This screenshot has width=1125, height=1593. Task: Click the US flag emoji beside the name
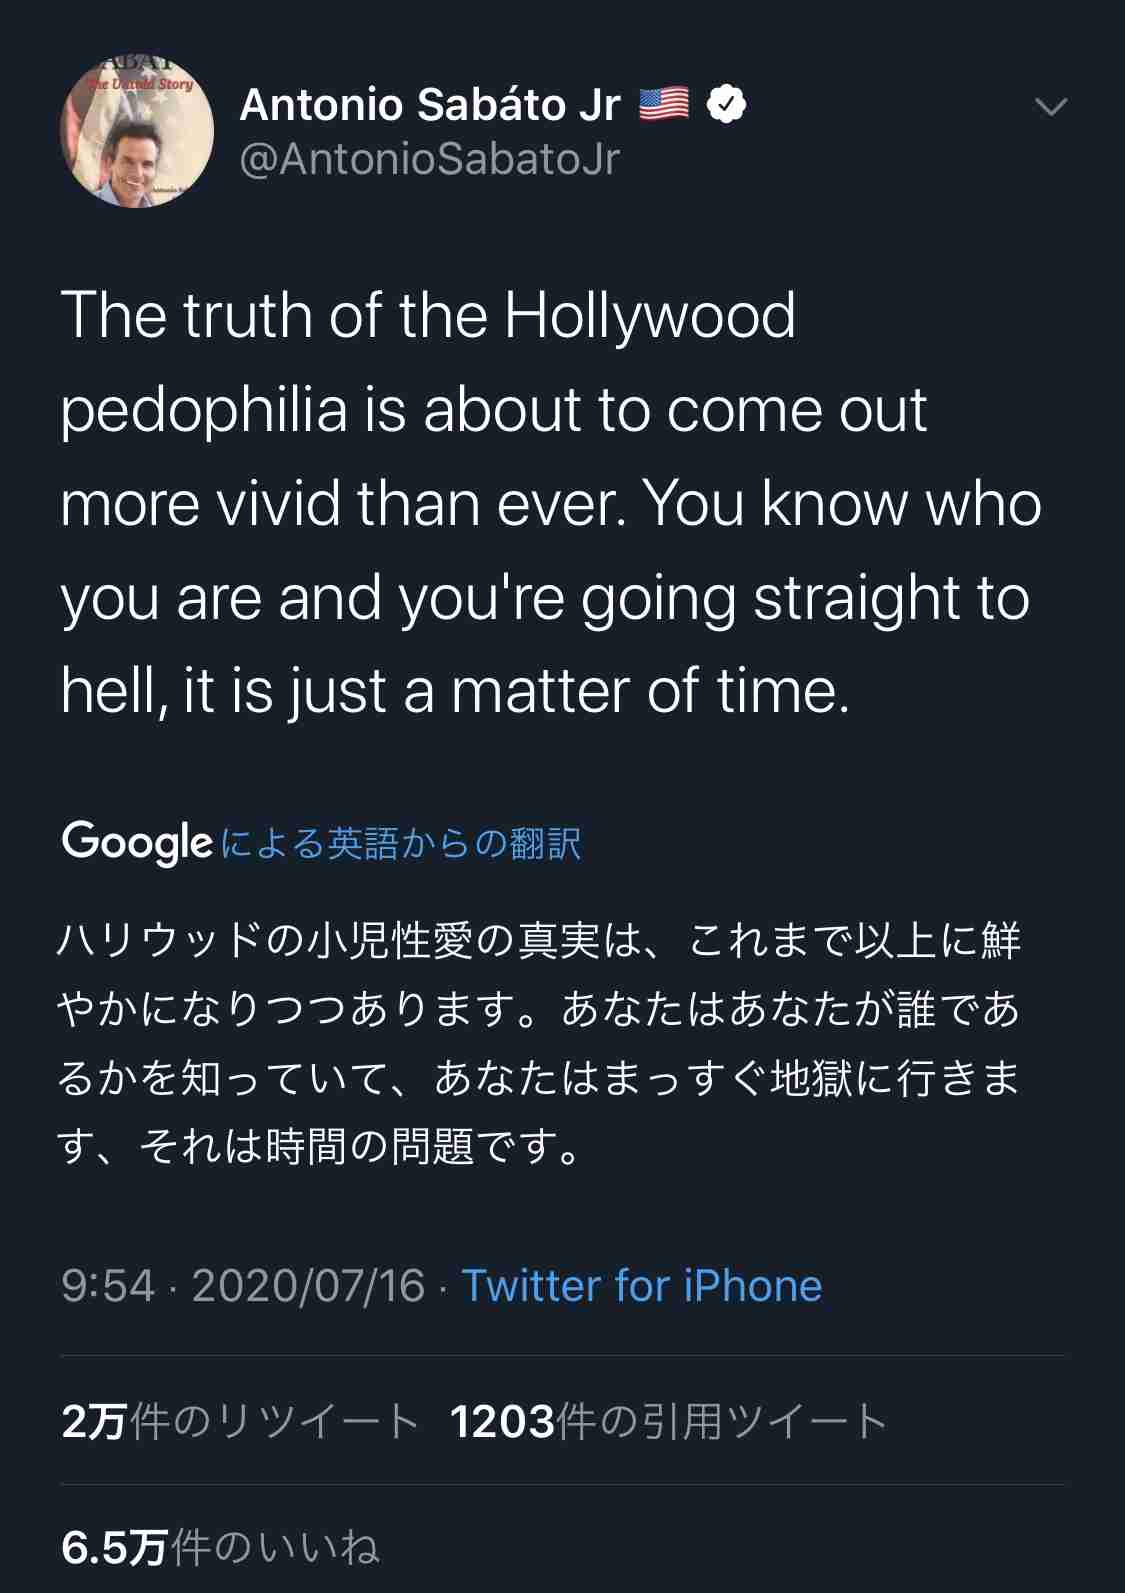[664, 104]
